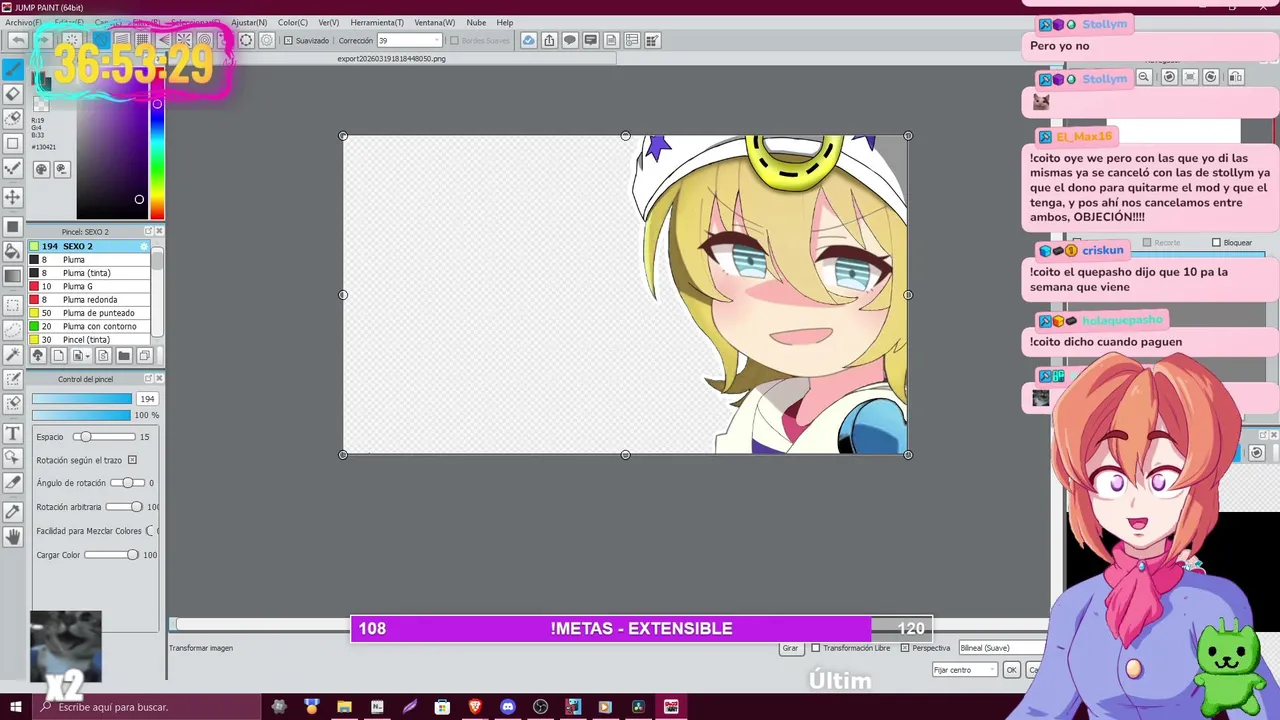This screenshot has height=720, width=1280.
Task: Select the Text tool
Action: pos(13,433)
